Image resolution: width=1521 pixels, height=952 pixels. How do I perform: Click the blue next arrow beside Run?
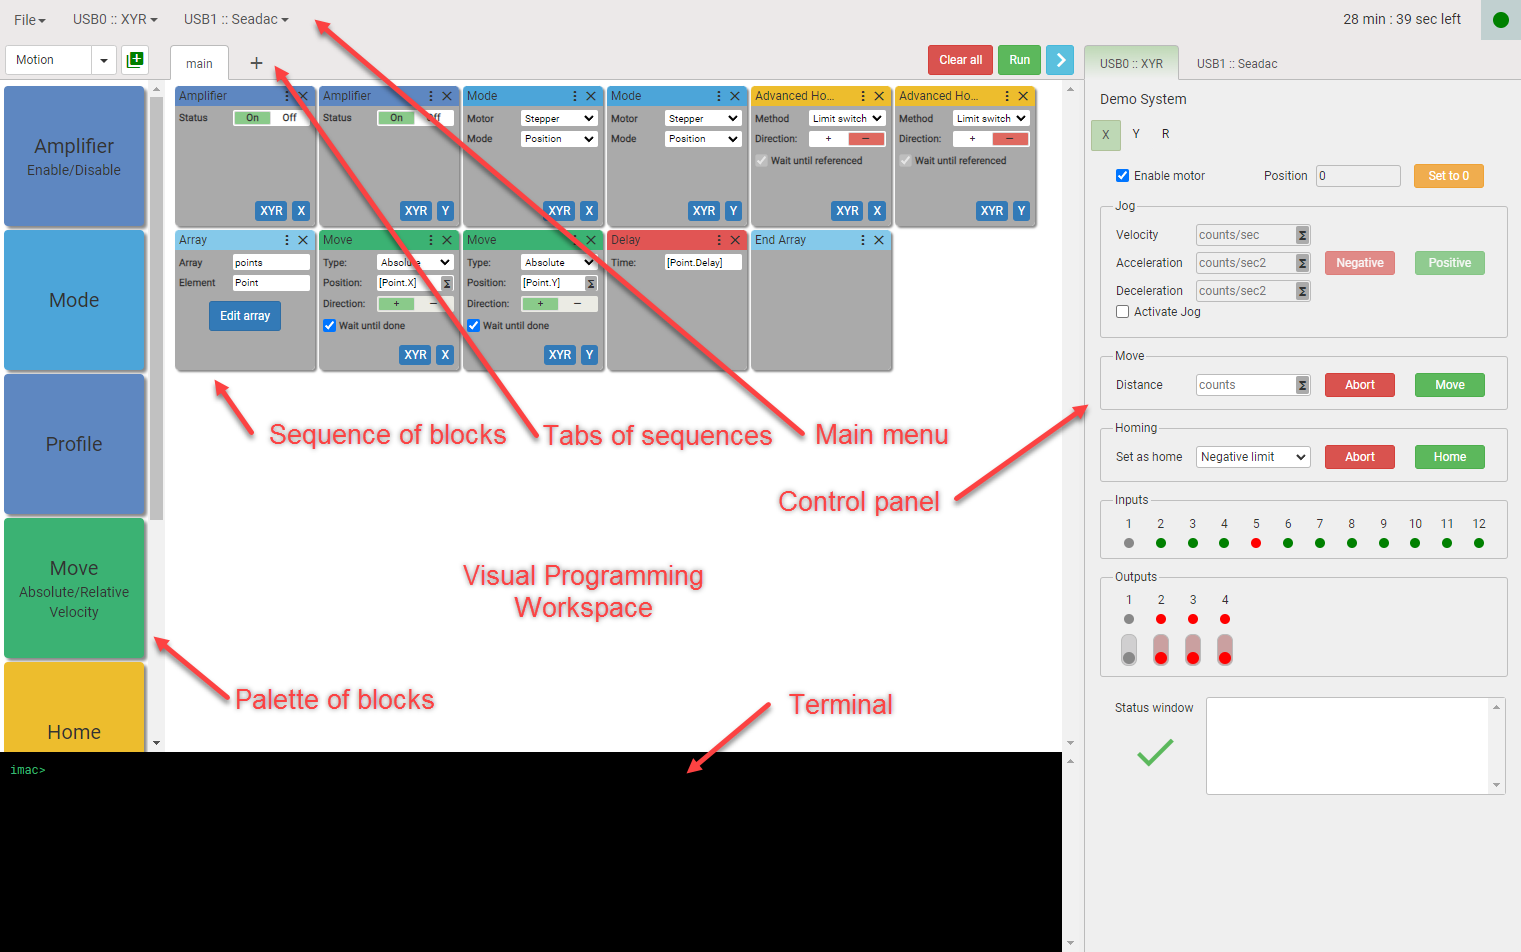[x=1060, y=60]
